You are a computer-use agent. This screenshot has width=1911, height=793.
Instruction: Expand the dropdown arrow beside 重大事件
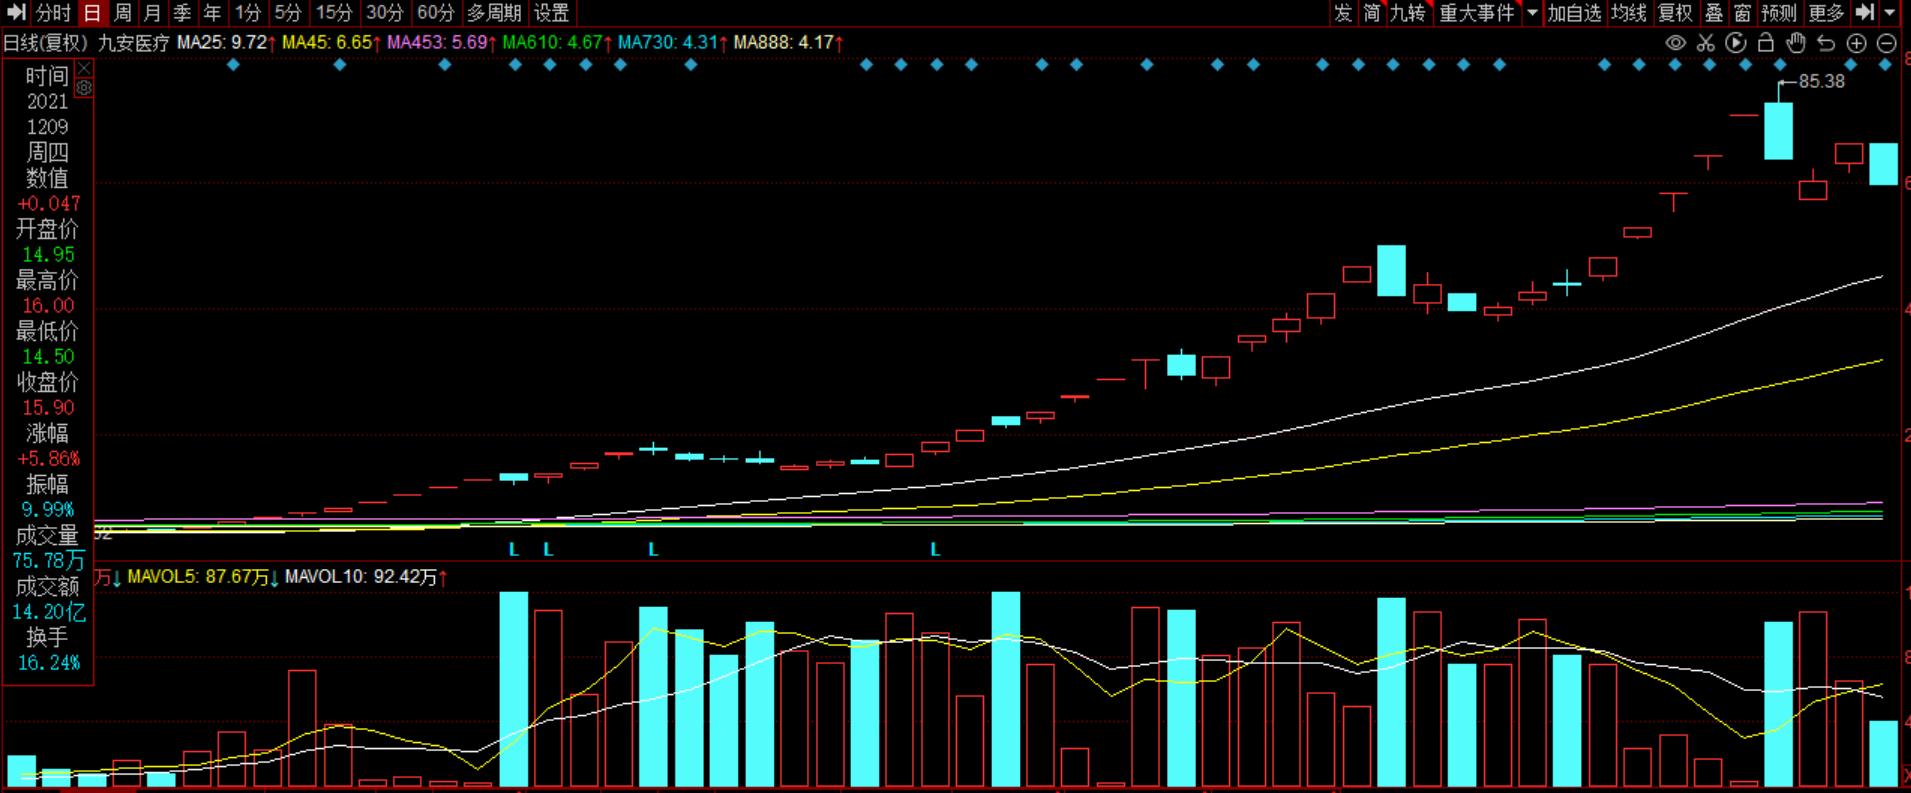[1532, 13]
